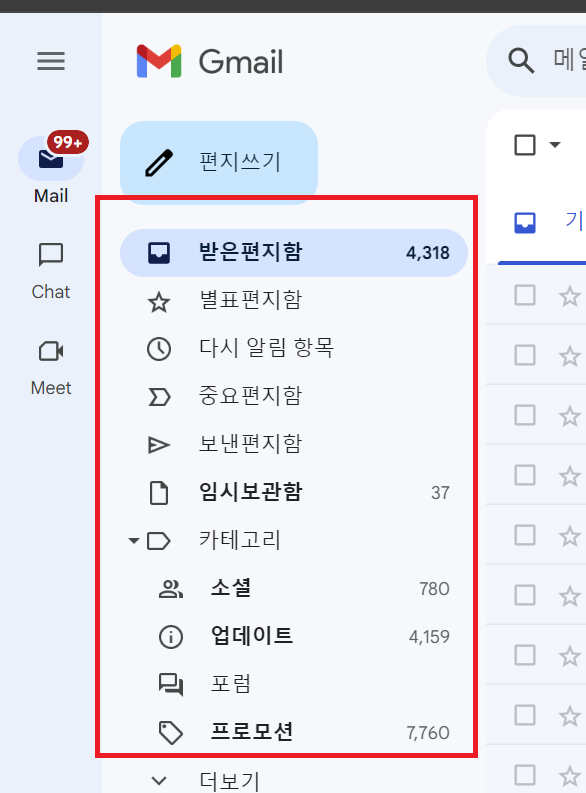
Task: Star the first email row
Action: coord(570,296)
